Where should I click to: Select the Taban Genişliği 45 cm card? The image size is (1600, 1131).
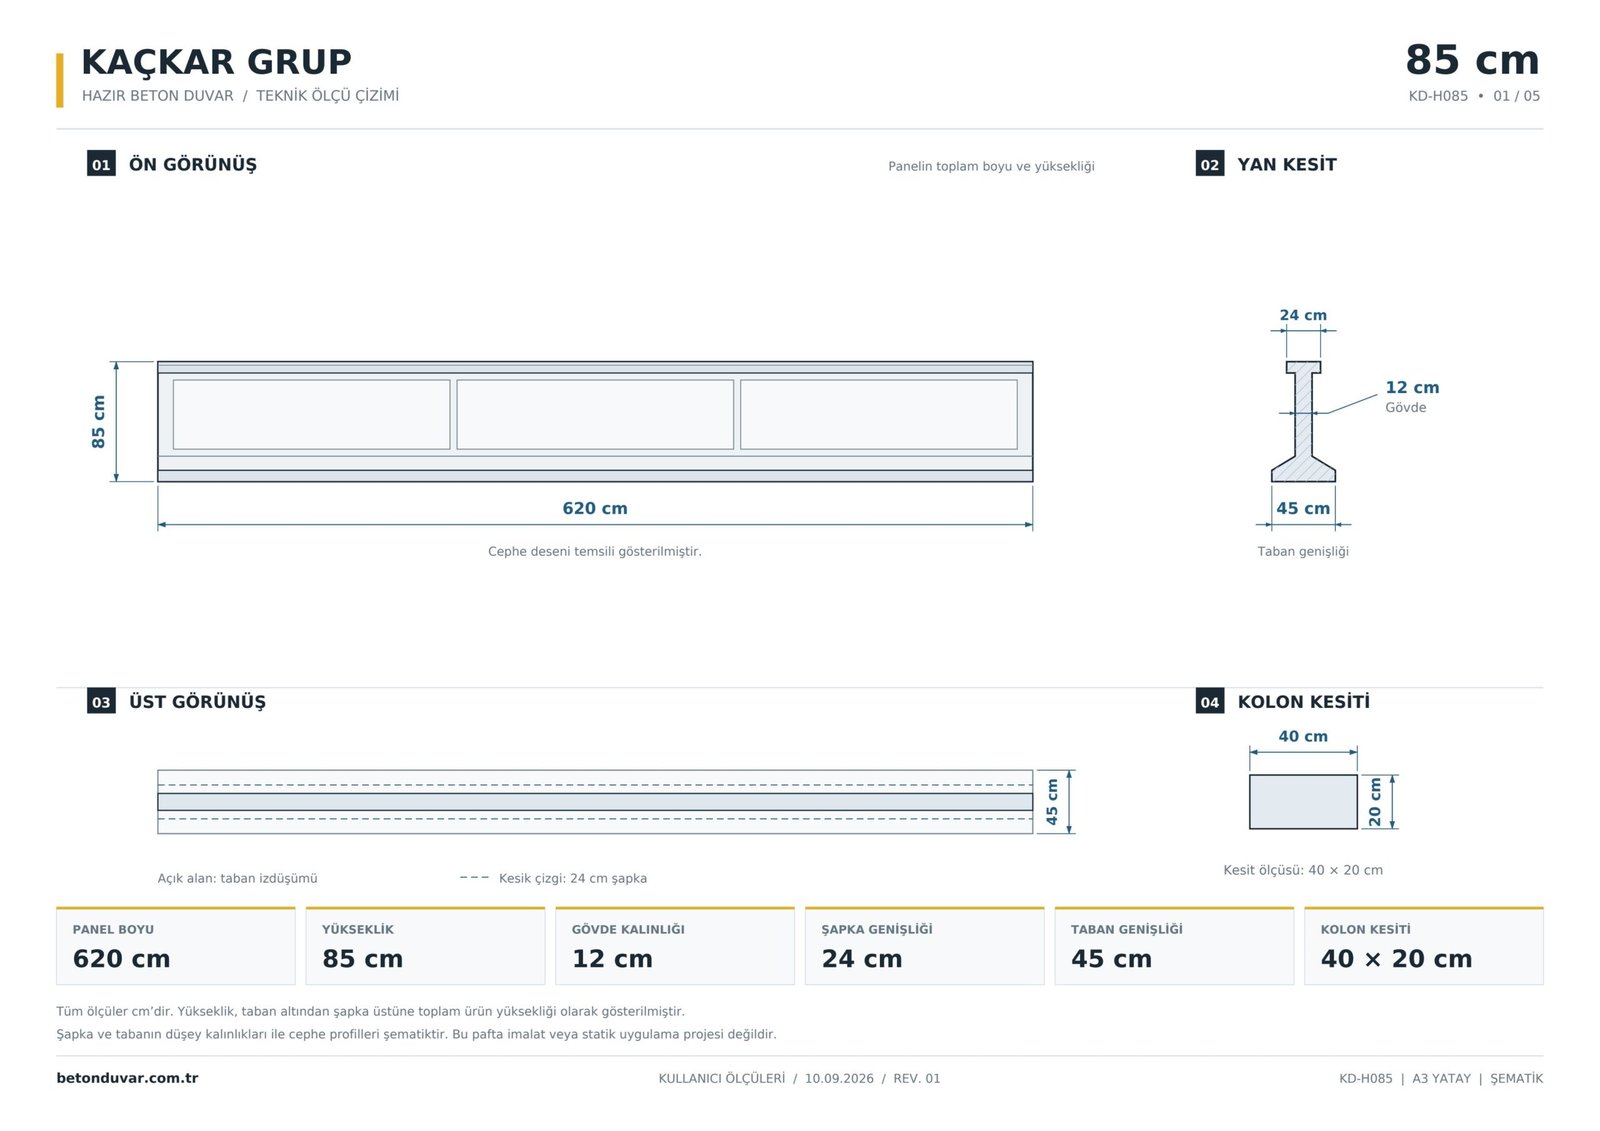pos(1174,946)
